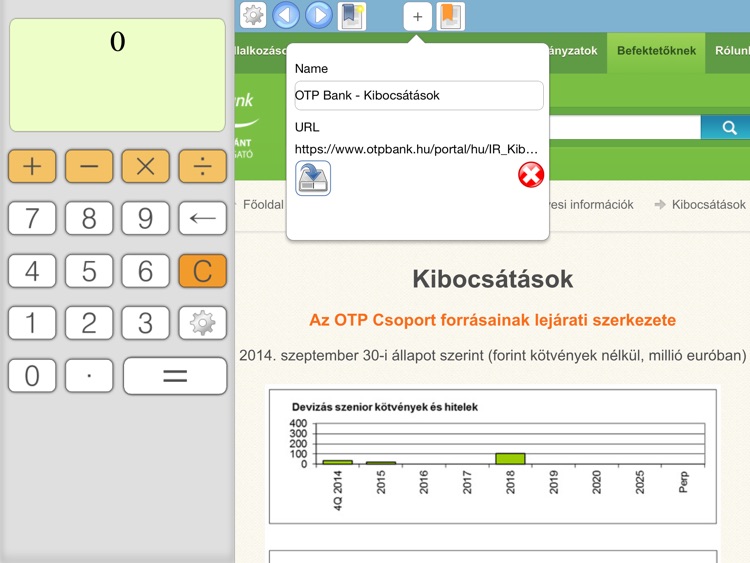The width and height of the screenshot is (750, 563).
Task: Open Befektetőknek navigation tab
Action: (656, 51)
